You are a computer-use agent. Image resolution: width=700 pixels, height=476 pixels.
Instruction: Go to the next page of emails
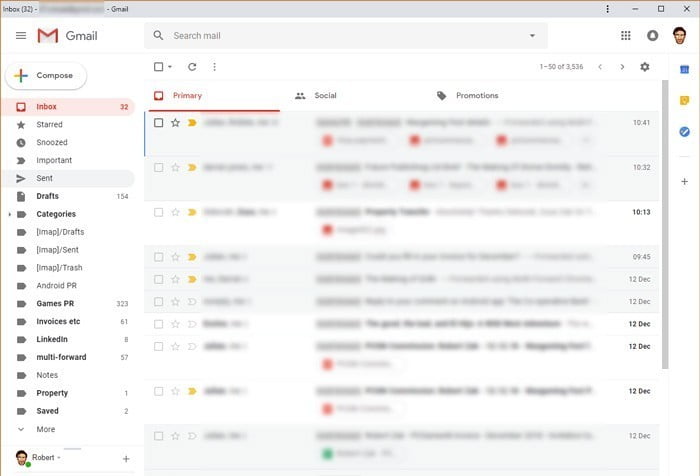622,67
